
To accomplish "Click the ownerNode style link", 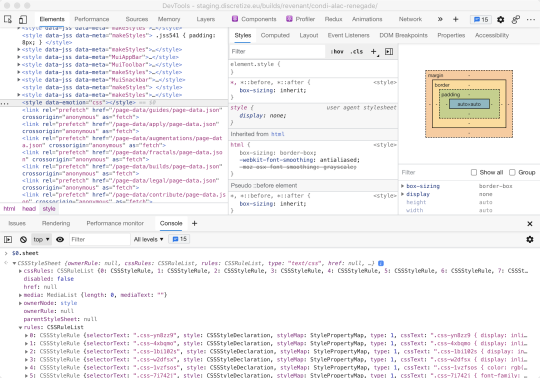I will [69, 303].
